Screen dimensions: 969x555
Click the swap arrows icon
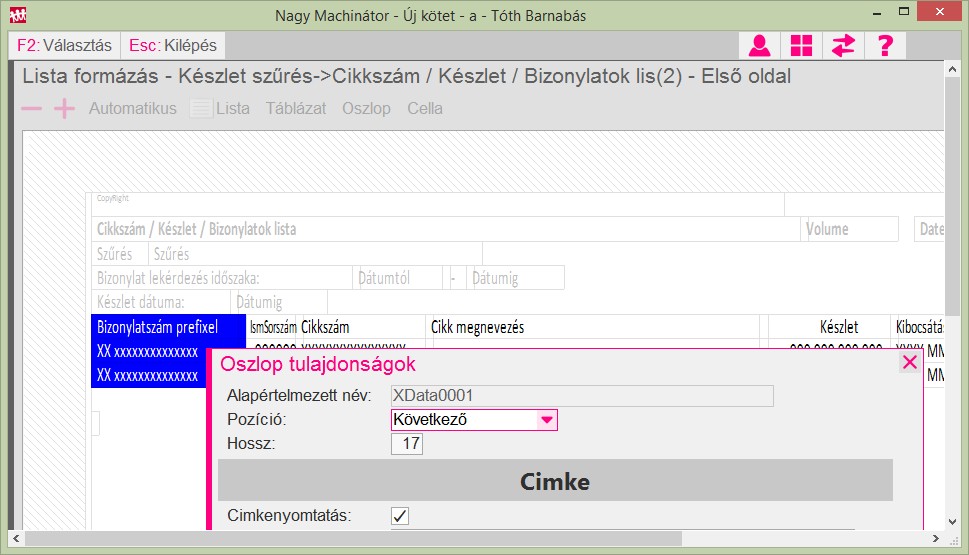(843, 46)
